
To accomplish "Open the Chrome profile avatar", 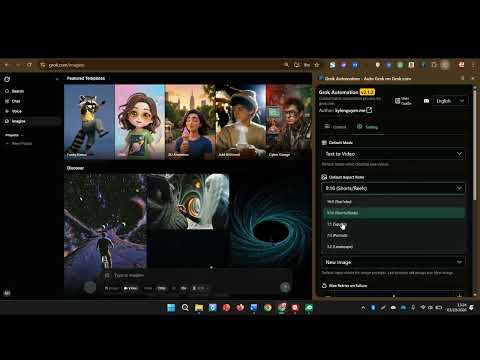I will [445, 65].
